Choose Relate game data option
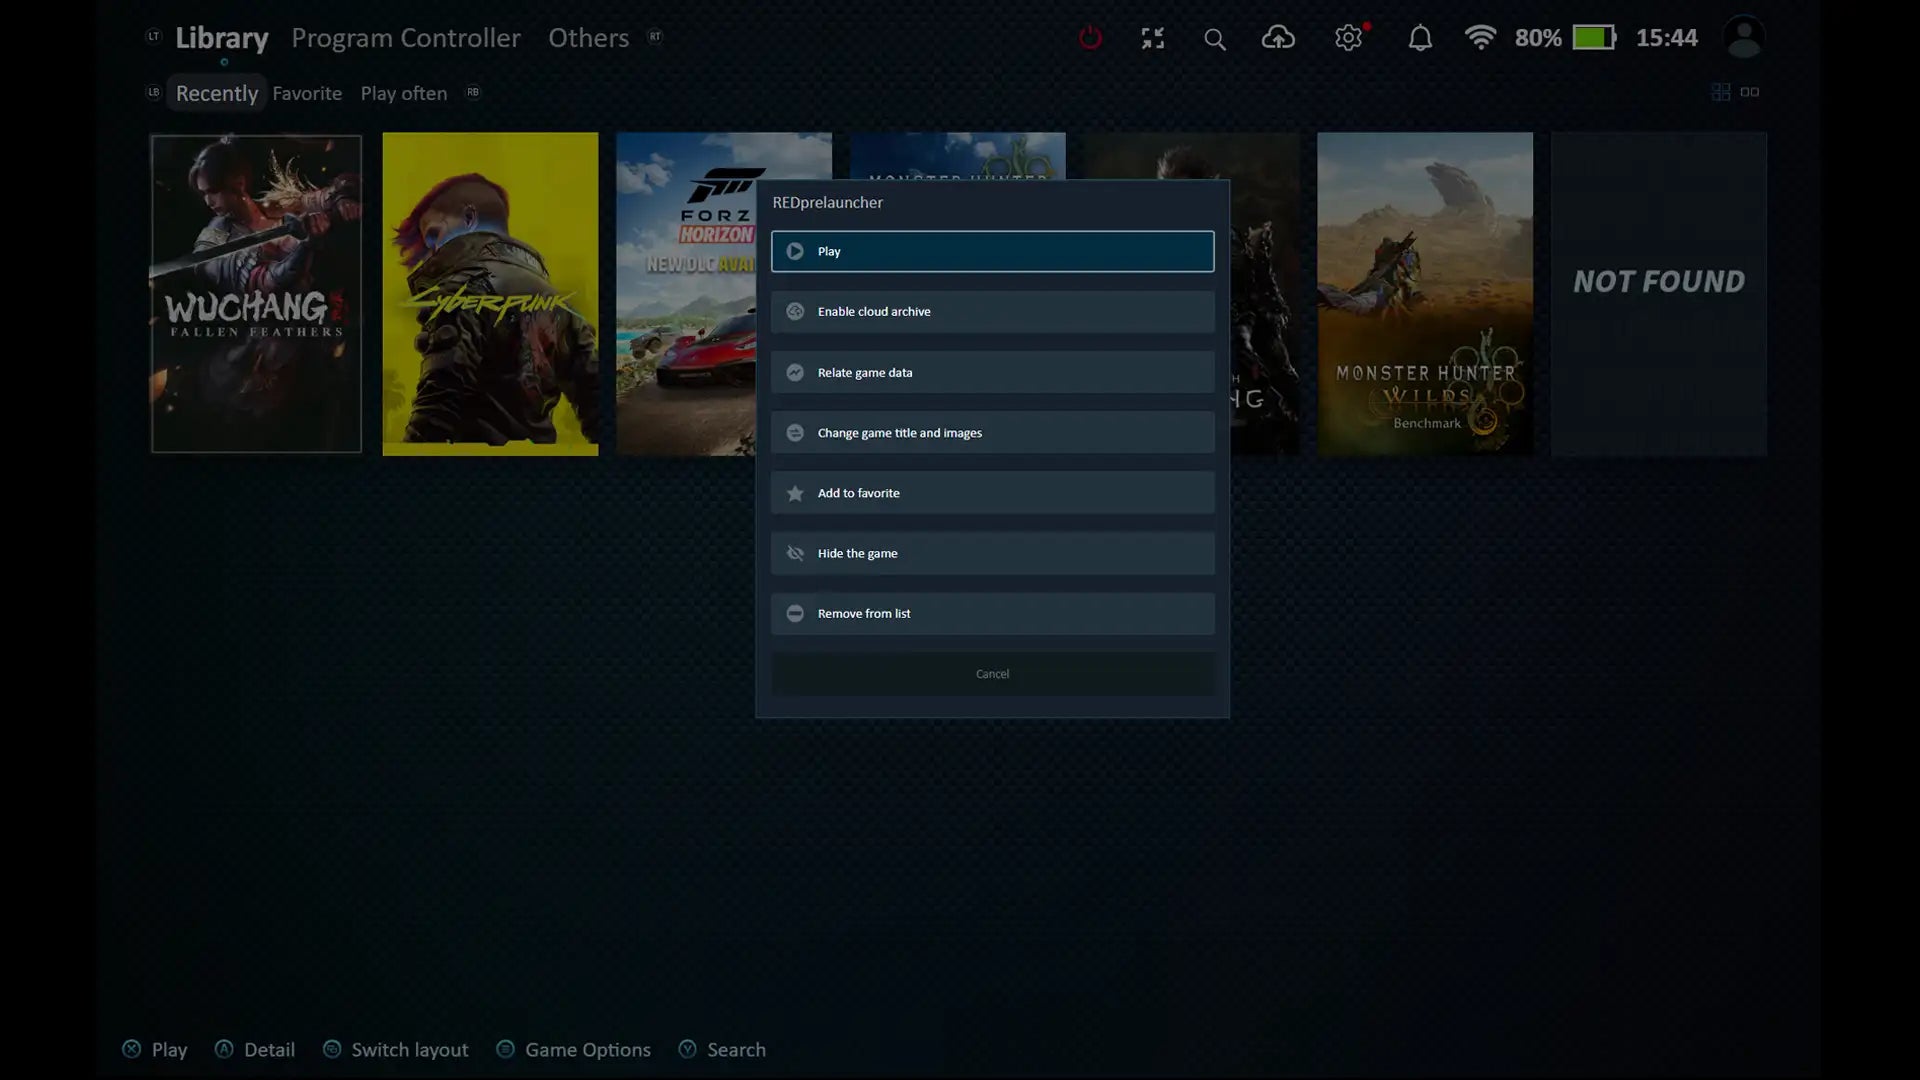This screenshot has height=1080, width=1920. (992, 372)
